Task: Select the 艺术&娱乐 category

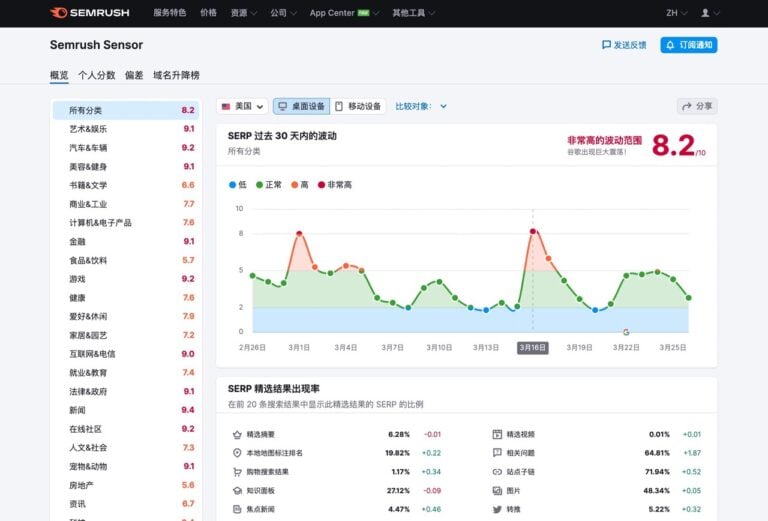Action: pos(126,129)
